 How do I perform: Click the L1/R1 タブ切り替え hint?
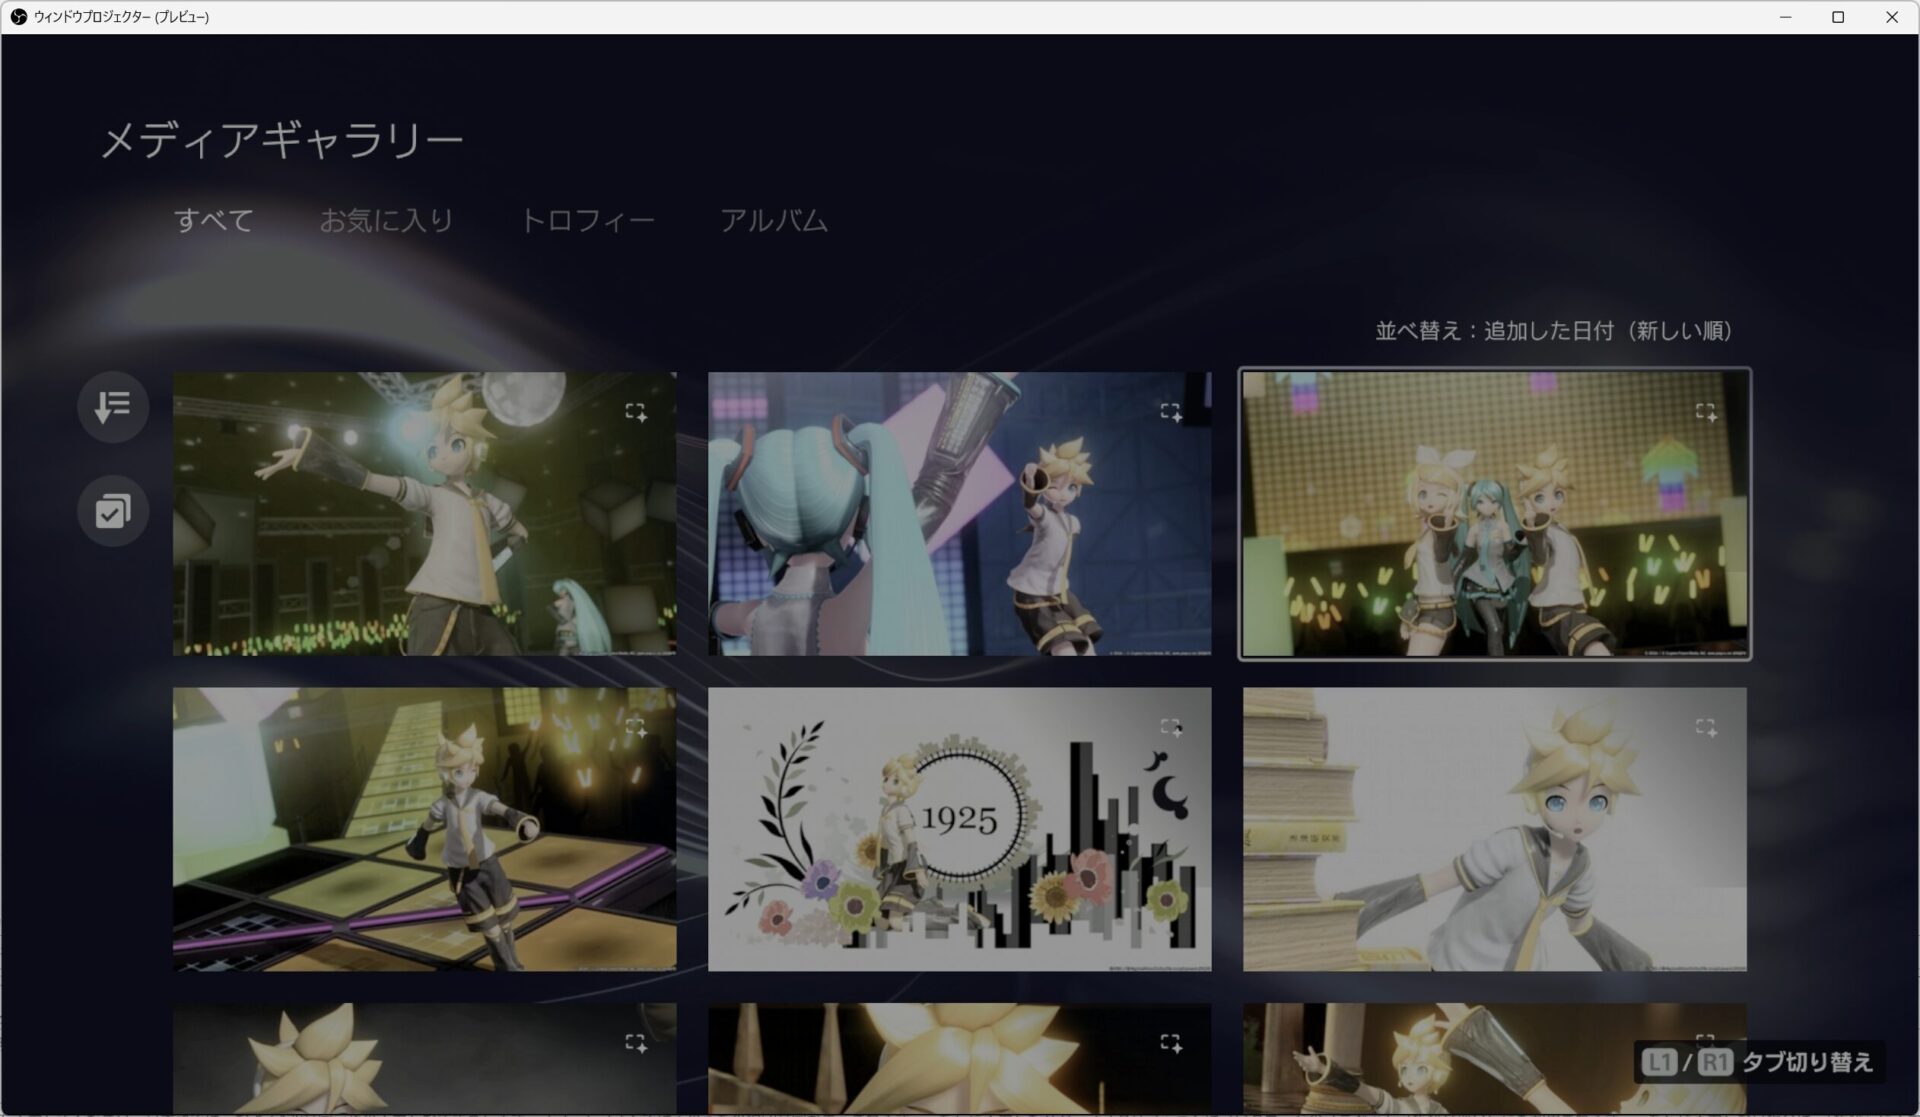pos(1759,1062)
